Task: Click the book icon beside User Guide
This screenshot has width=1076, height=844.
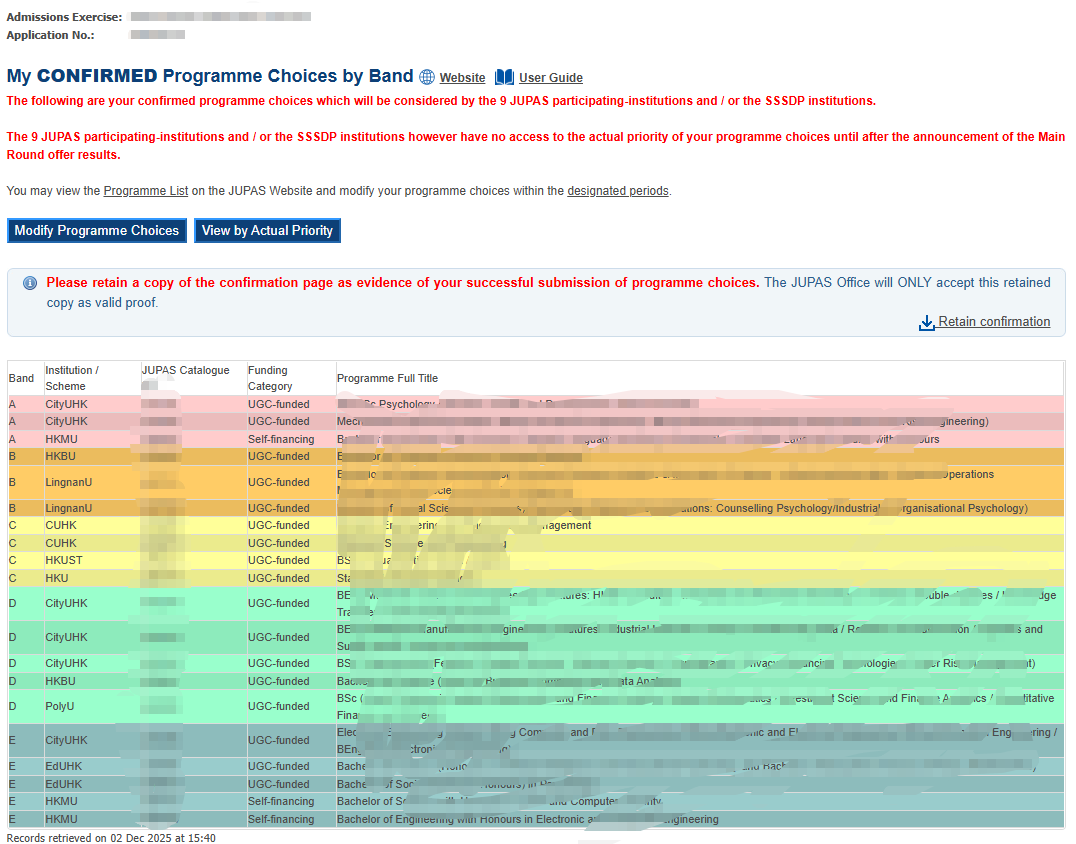Action: 504,77
